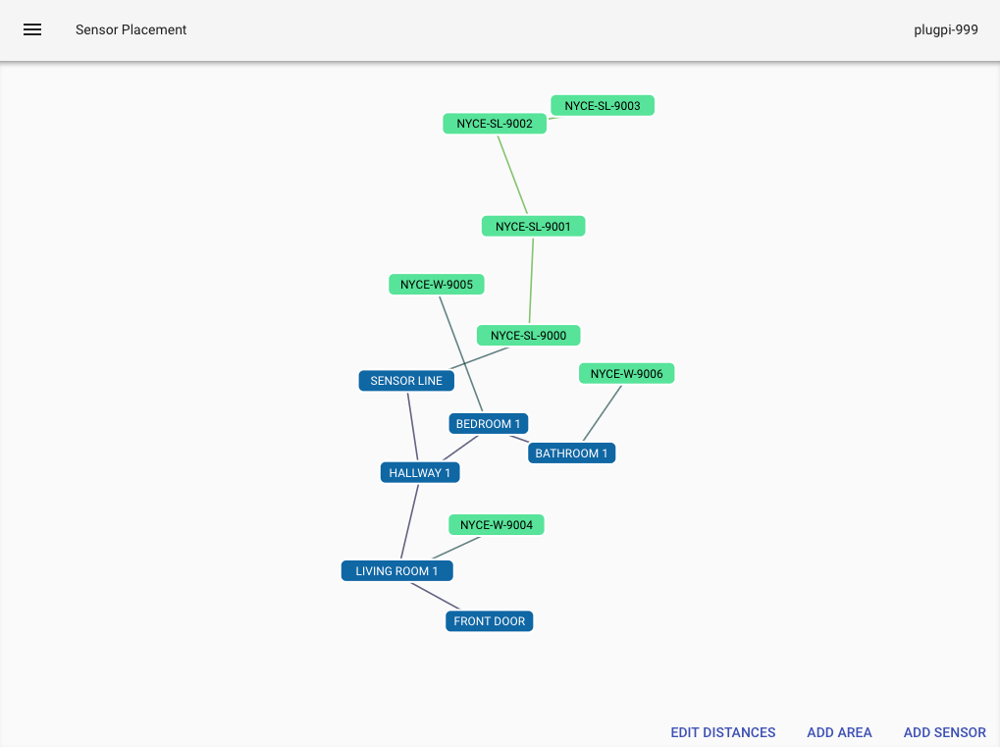Click the plugpi-999 device label
Image resolution: width=1000 pixels, height=747 pixels.
pyautogui.click(x=945, y=29)
